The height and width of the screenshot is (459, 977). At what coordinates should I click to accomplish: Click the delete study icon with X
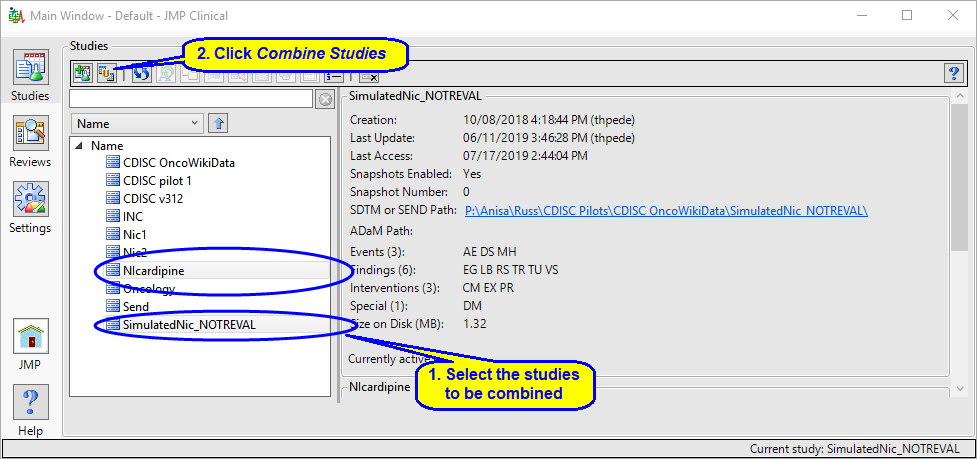tap(369, 77)
